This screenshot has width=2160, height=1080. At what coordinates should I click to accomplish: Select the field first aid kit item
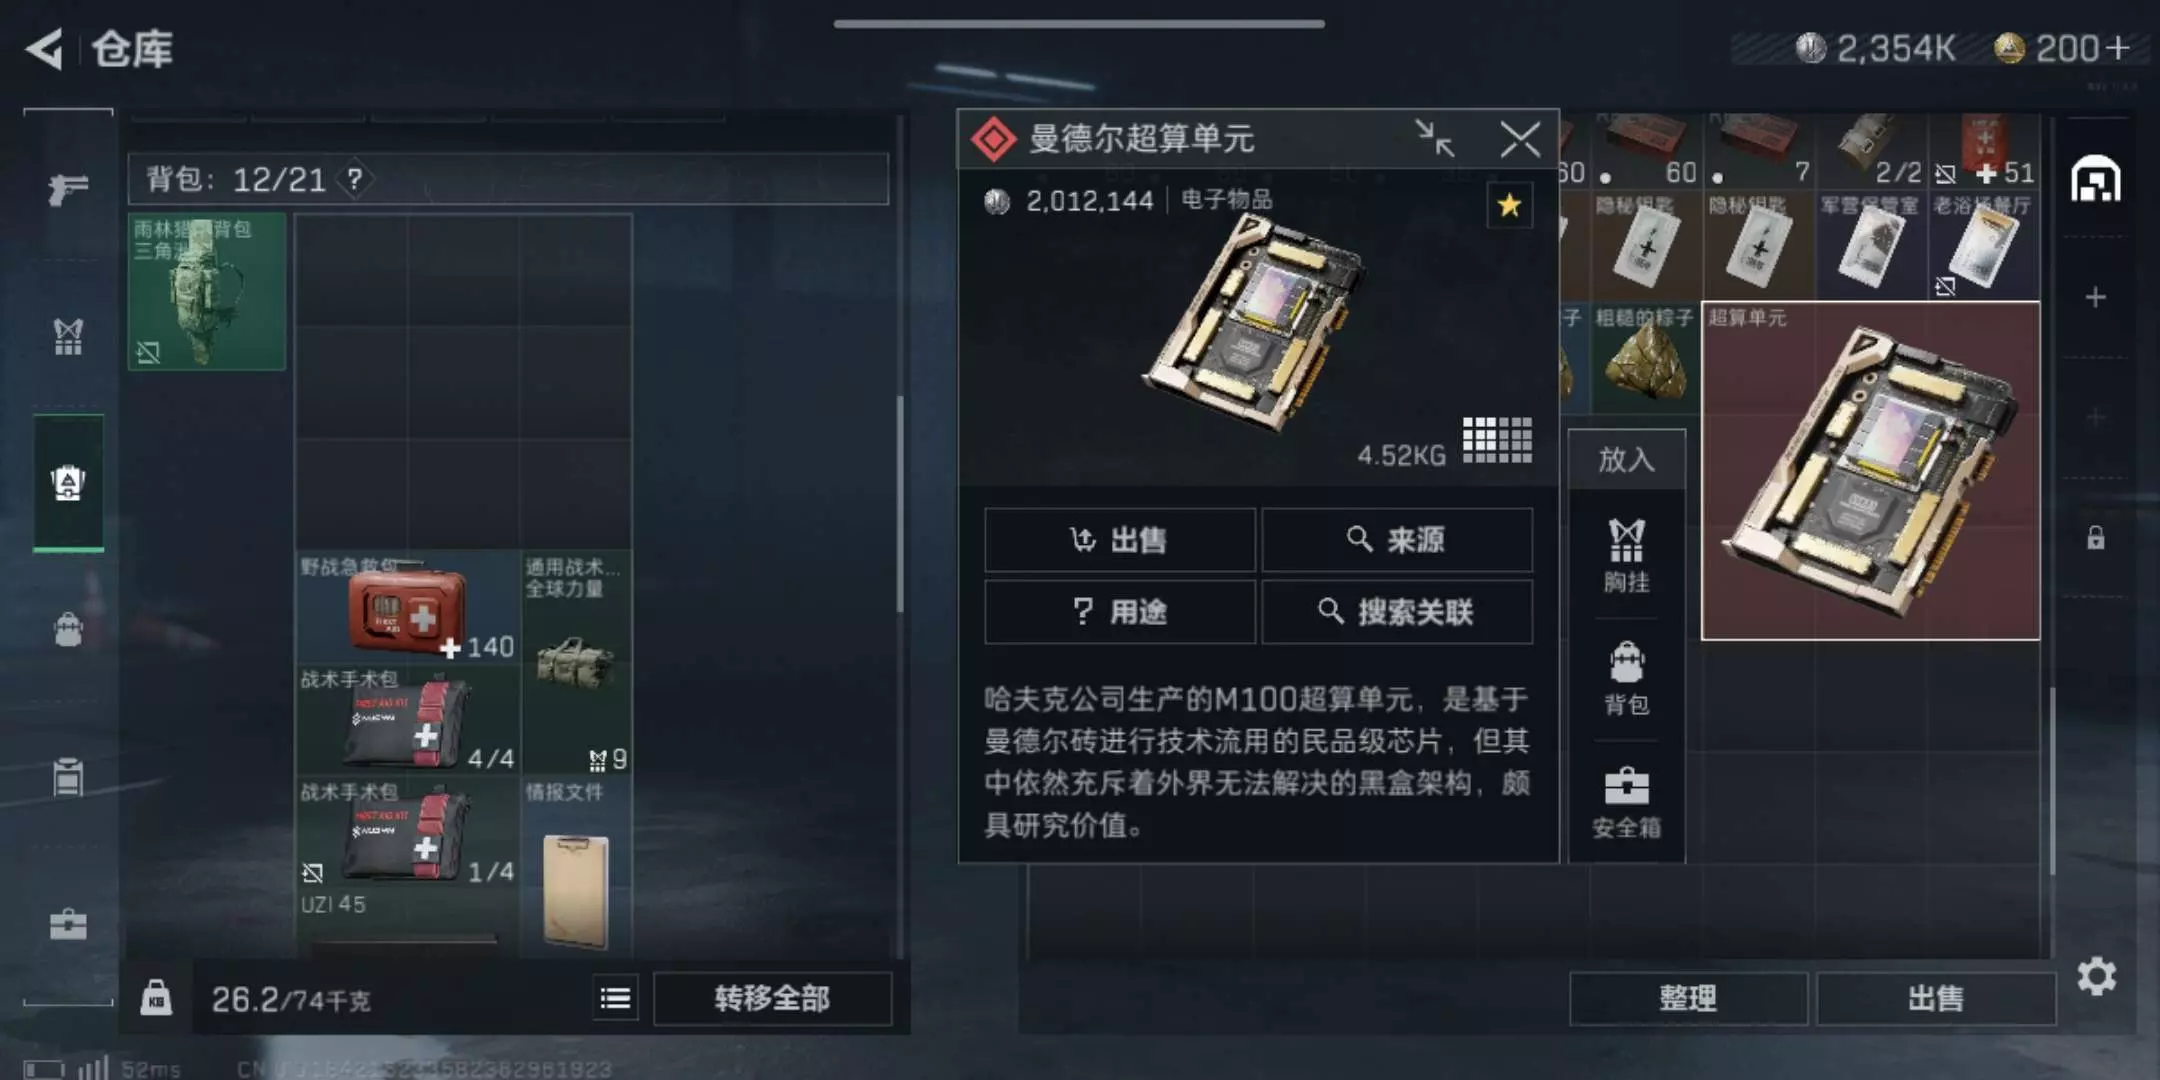(x=407, y=608)
